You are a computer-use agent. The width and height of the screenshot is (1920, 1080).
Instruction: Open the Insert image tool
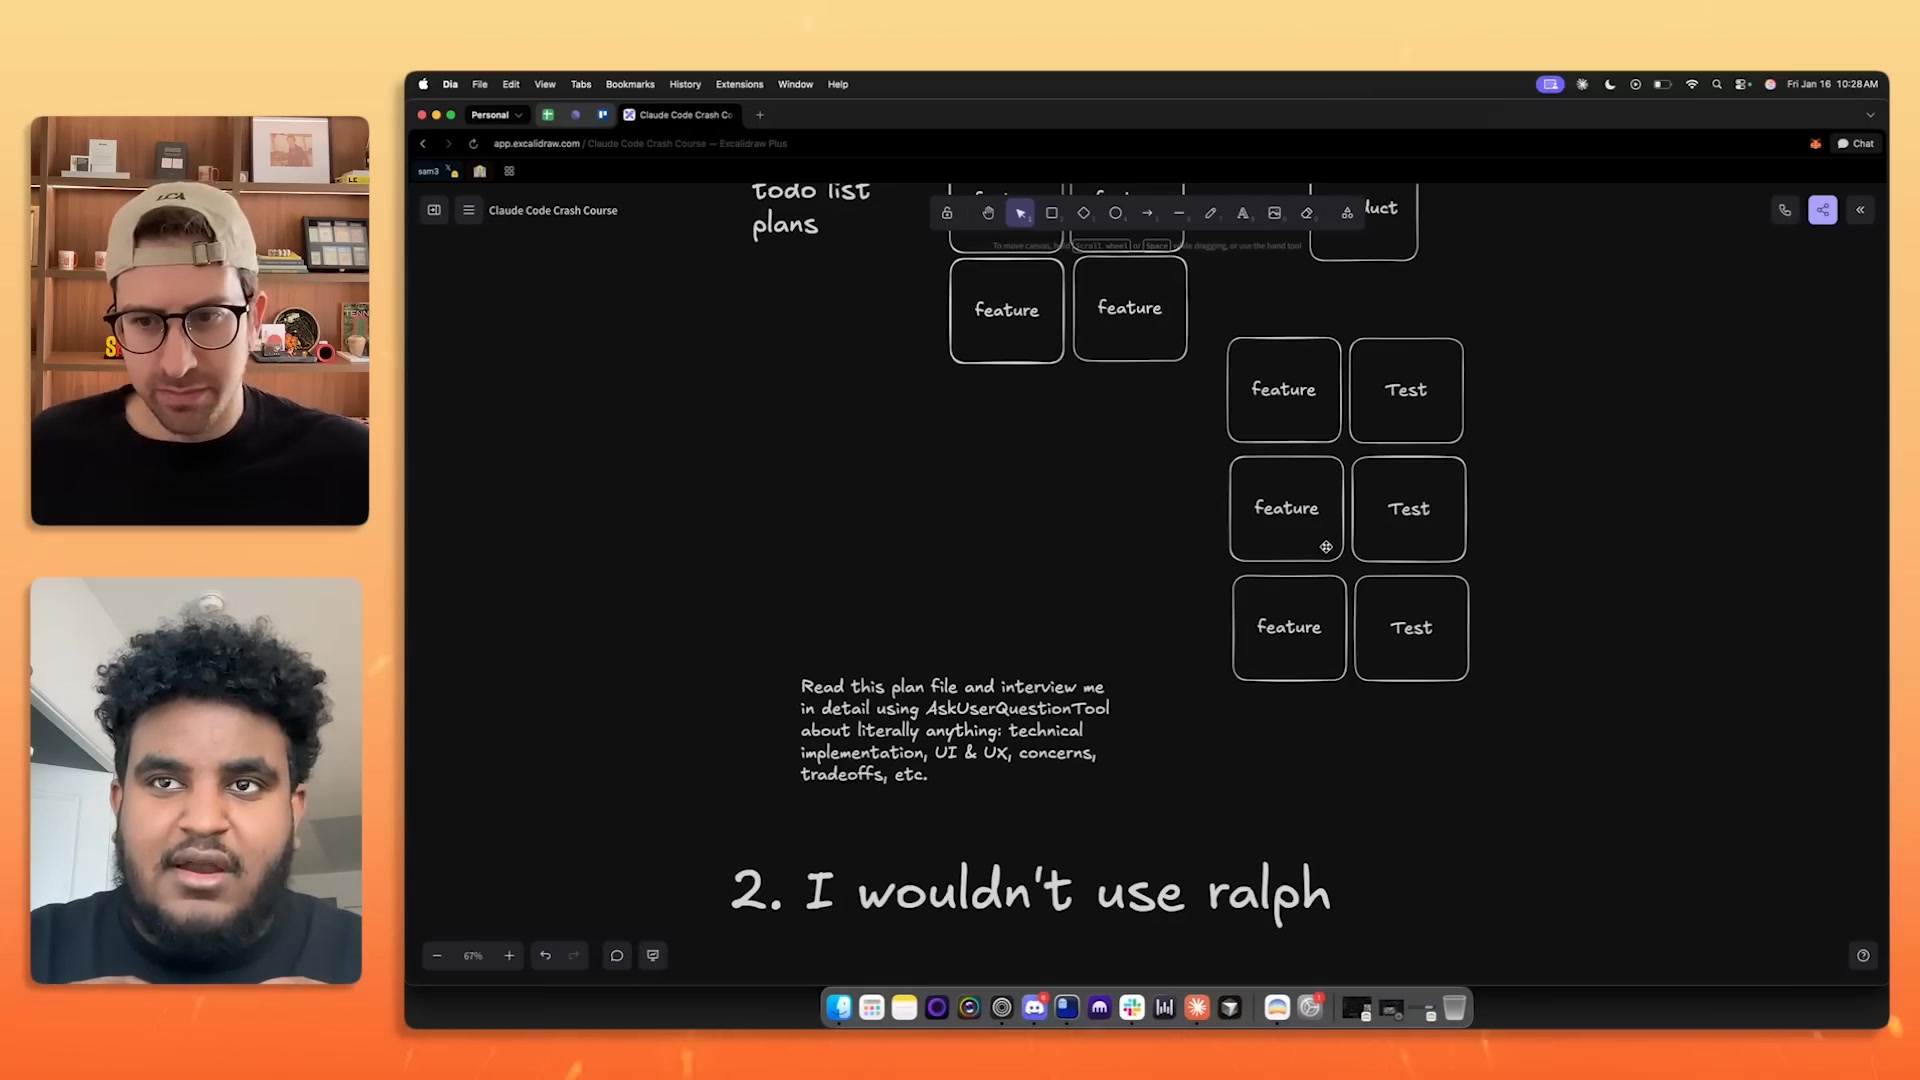1275,213
